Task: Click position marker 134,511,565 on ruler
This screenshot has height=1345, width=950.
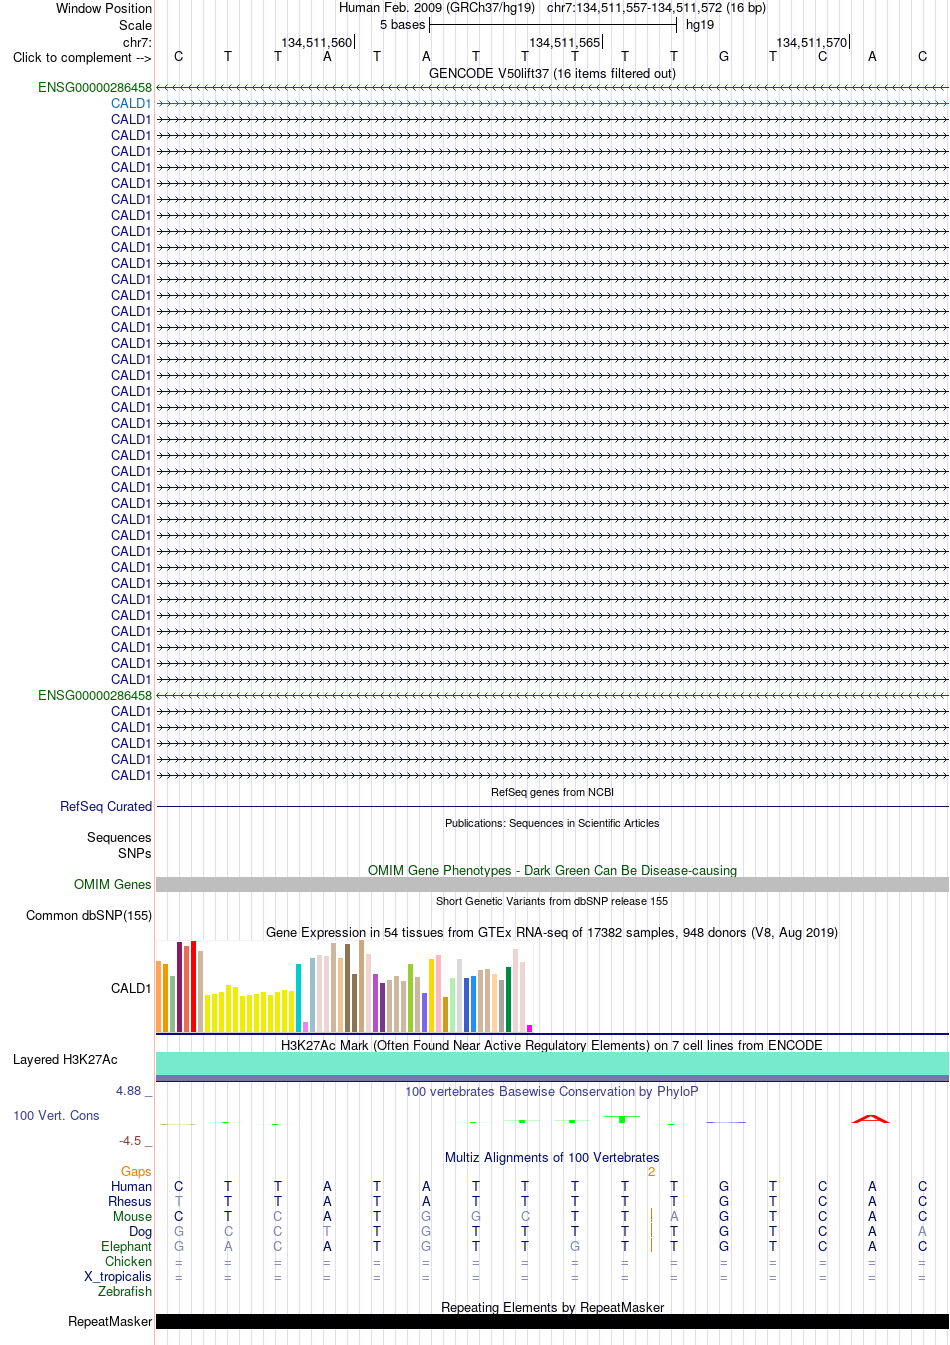Action: coord(564,42)
